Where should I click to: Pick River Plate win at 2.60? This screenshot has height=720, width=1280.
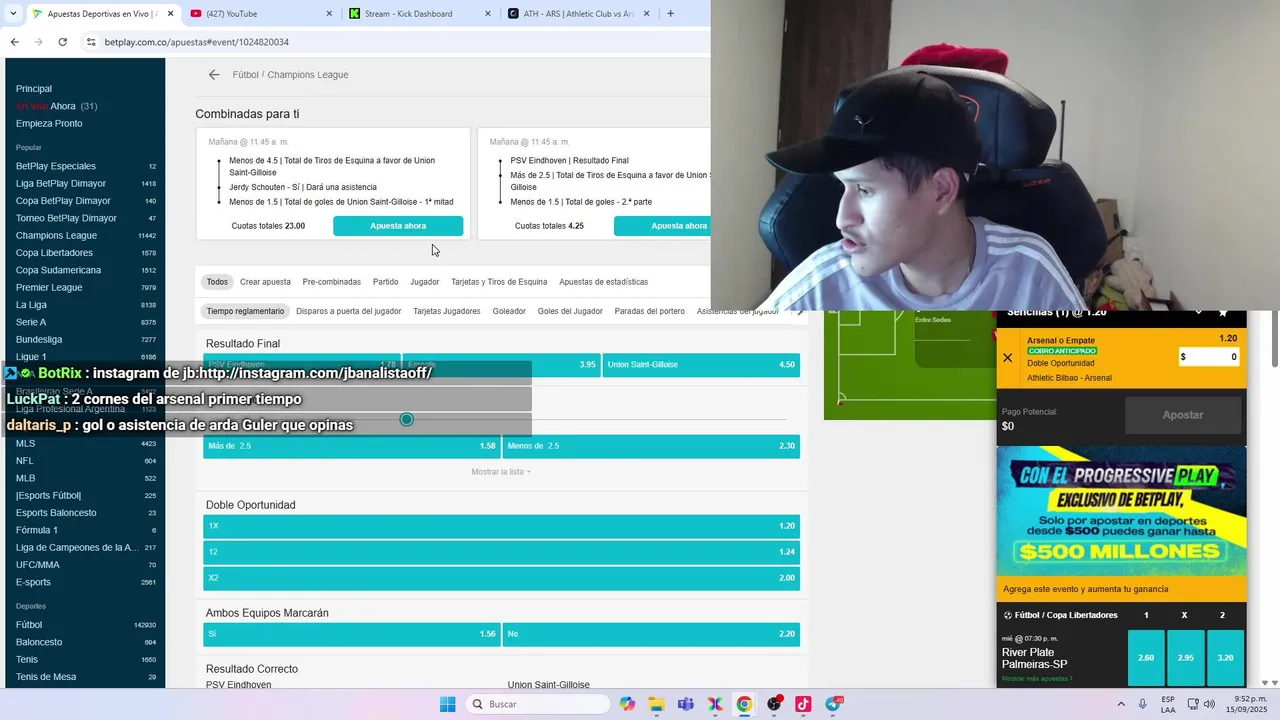click(x=1146, y=658)
